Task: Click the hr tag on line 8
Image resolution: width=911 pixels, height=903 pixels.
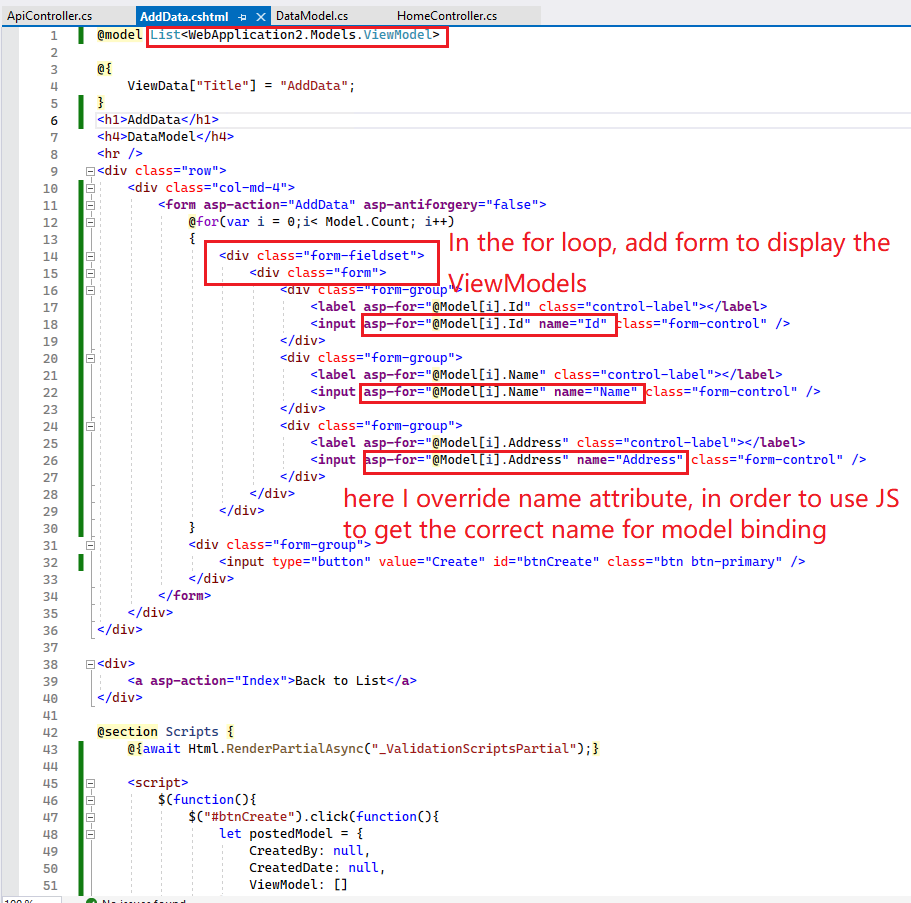Action: click(120, 153)
